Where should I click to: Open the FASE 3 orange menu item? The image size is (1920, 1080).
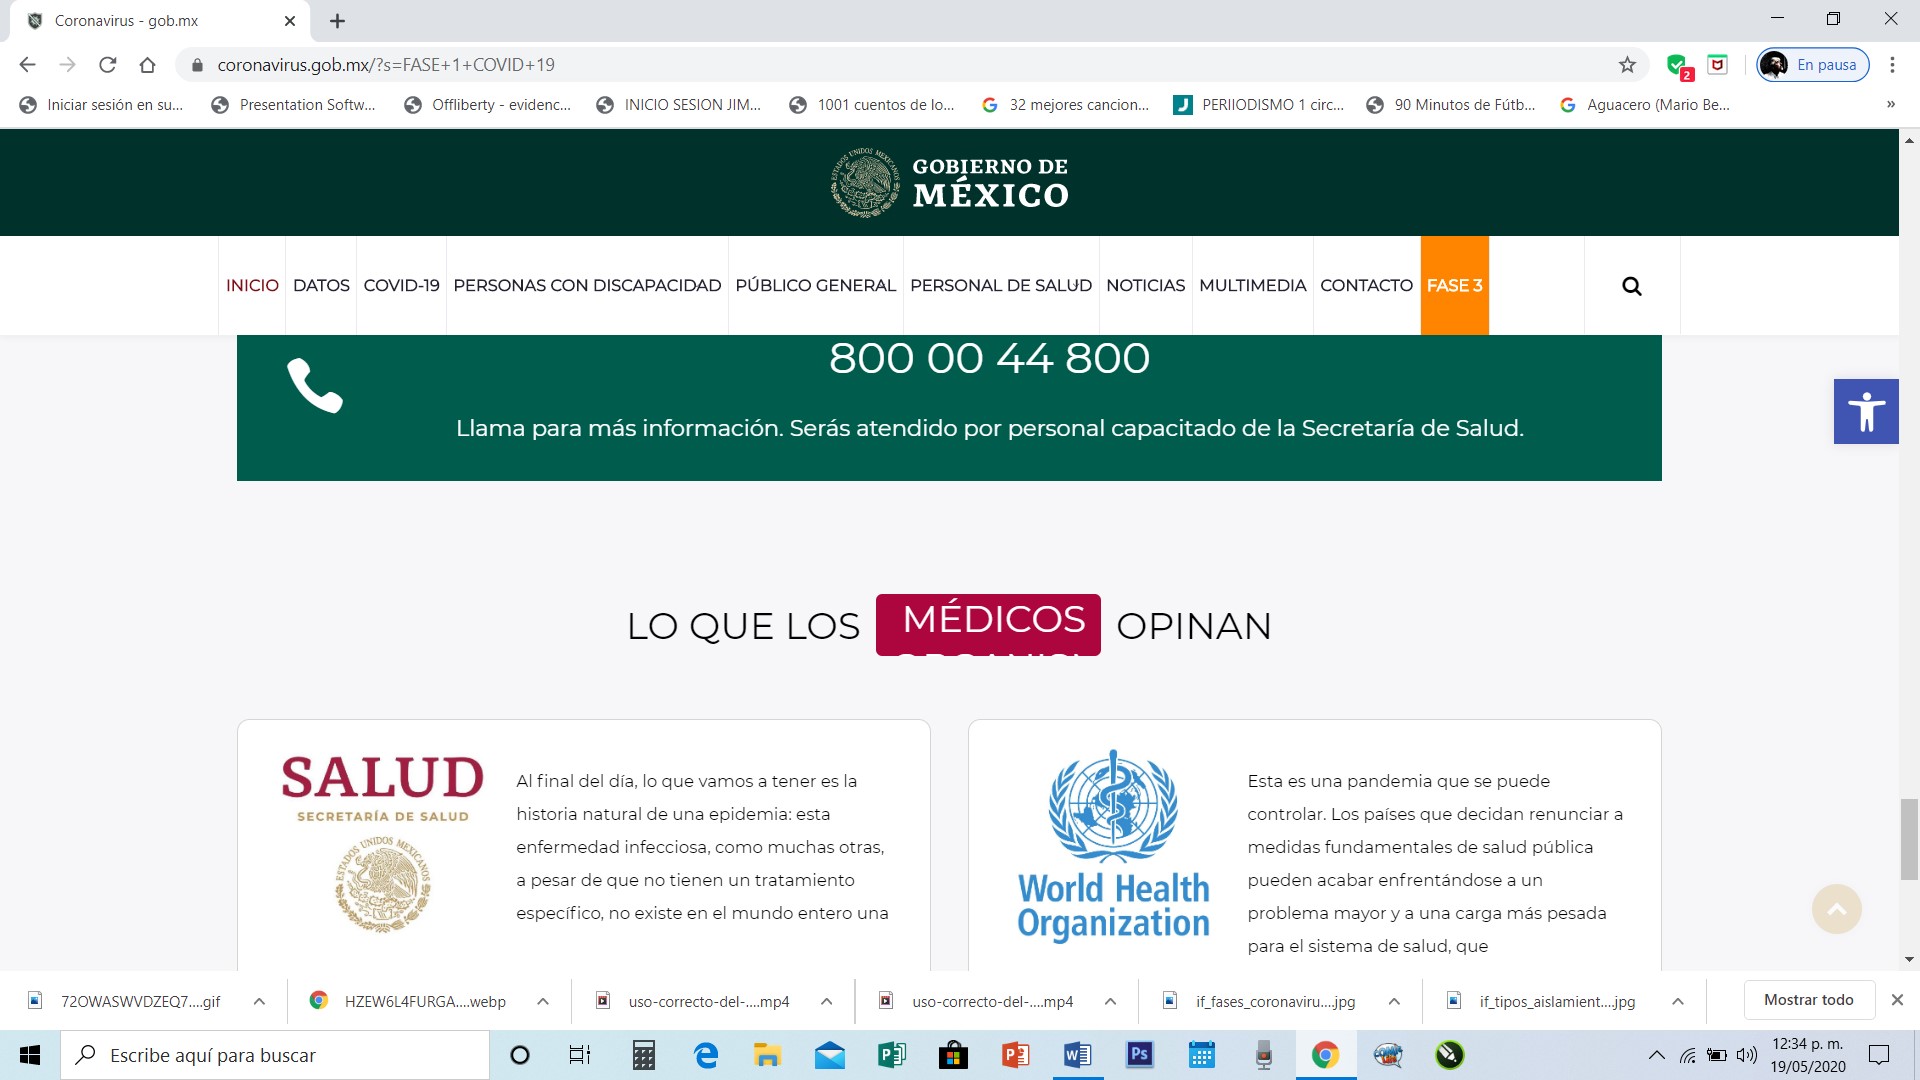click(1454, 285)
